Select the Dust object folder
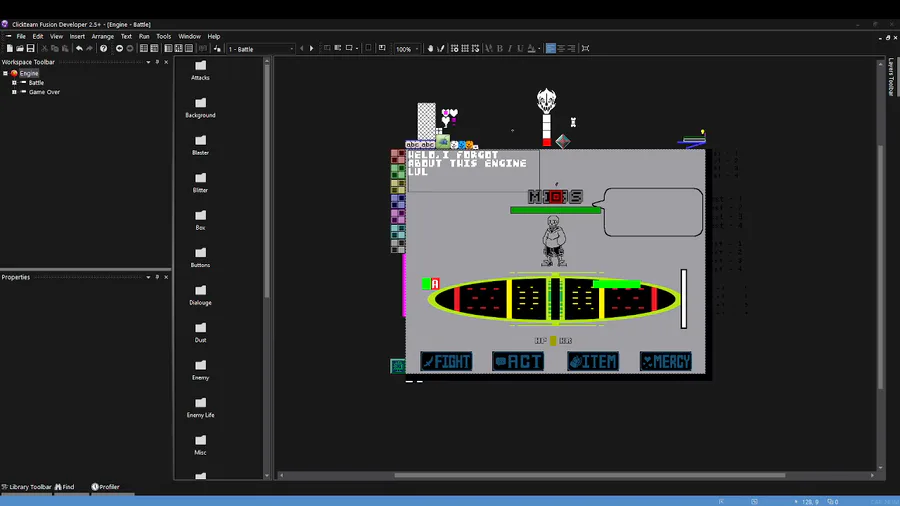Viewport: 900px width, 506px height. point(200,333)
